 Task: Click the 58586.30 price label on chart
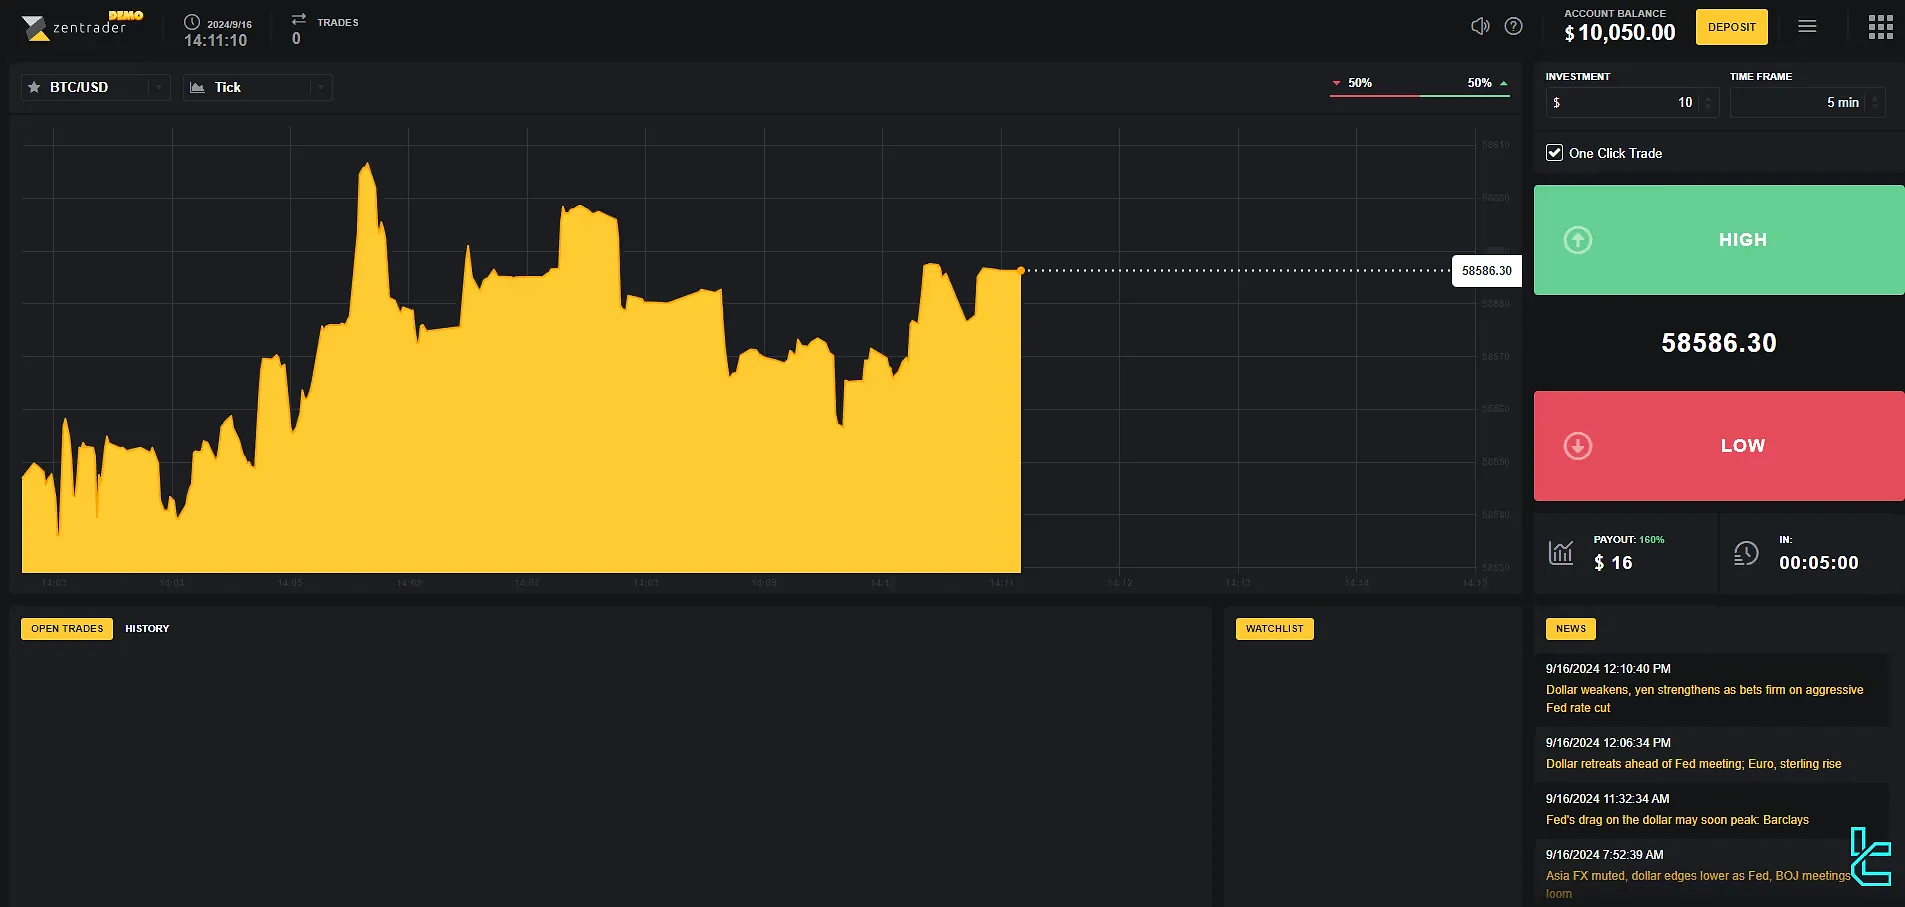tap(1486, 271)
